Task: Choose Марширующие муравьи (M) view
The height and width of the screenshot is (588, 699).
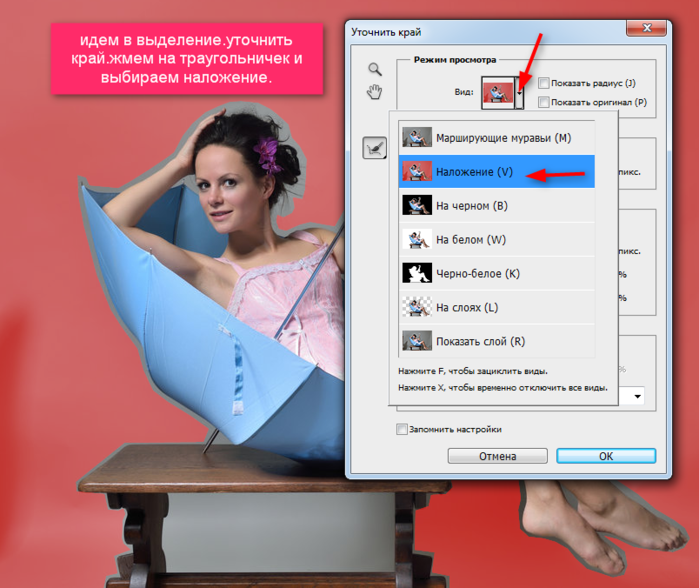Action: point(497,138)
